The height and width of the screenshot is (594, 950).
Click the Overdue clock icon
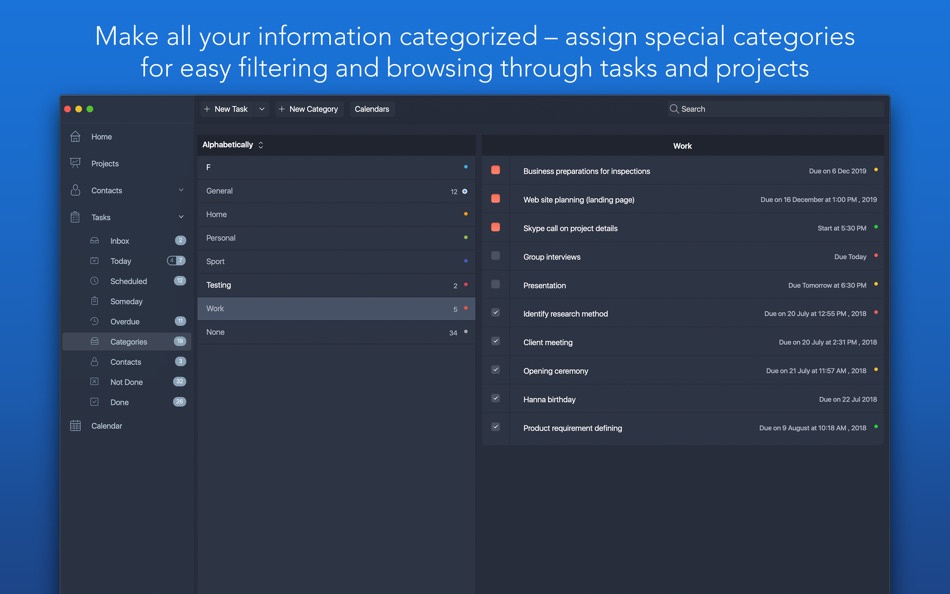95,321
